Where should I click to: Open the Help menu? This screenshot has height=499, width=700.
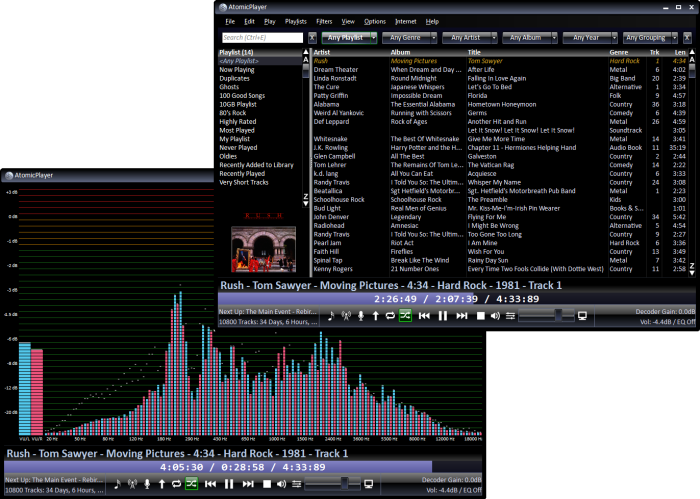click(x=432, y=21)
